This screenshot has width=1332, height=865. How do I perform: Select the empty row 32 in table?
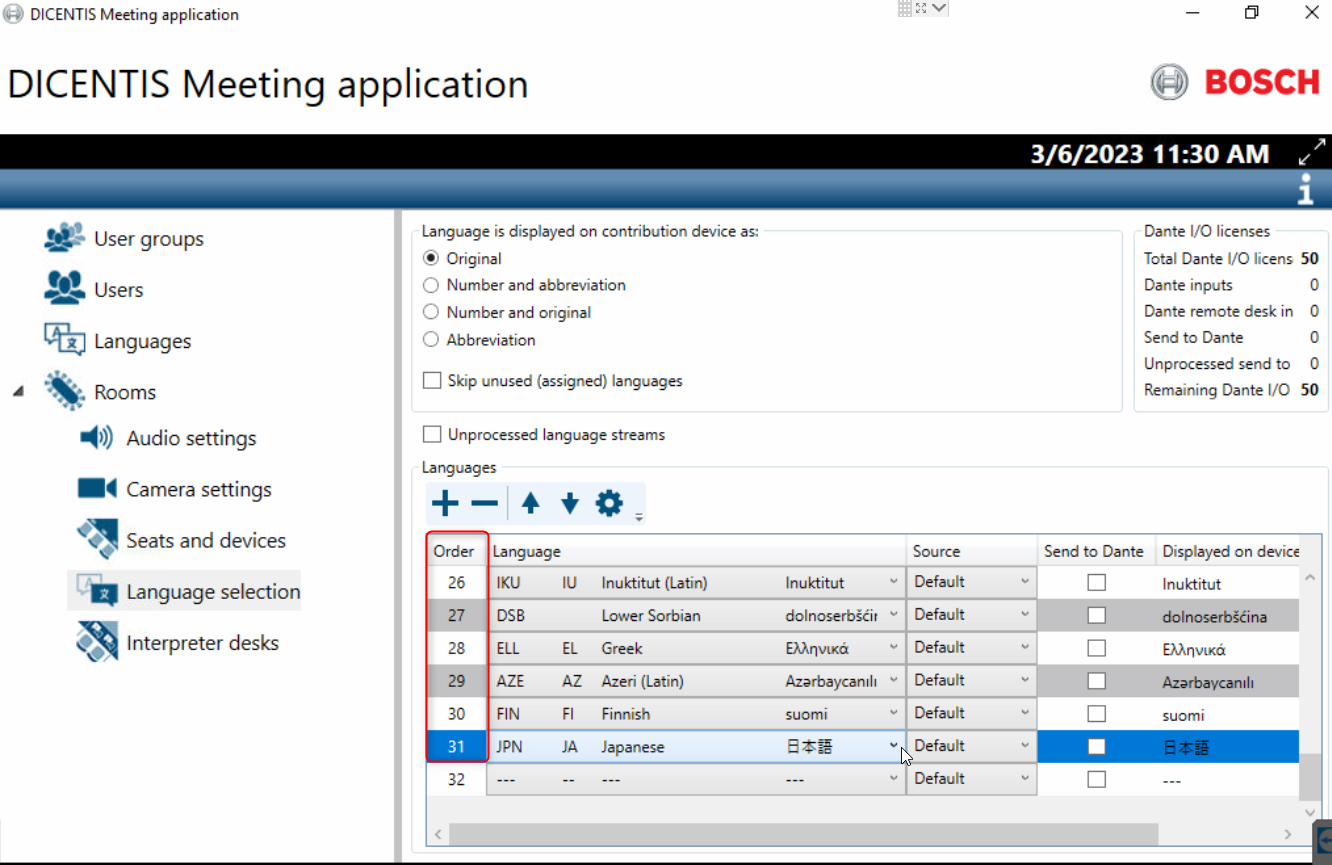click(457, 780)
